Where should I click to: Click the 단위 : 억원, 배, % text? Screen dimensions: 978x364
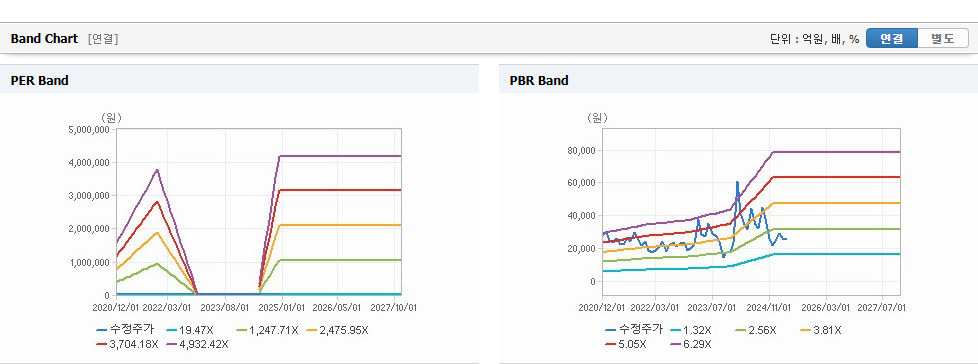[x=814, y=39]
